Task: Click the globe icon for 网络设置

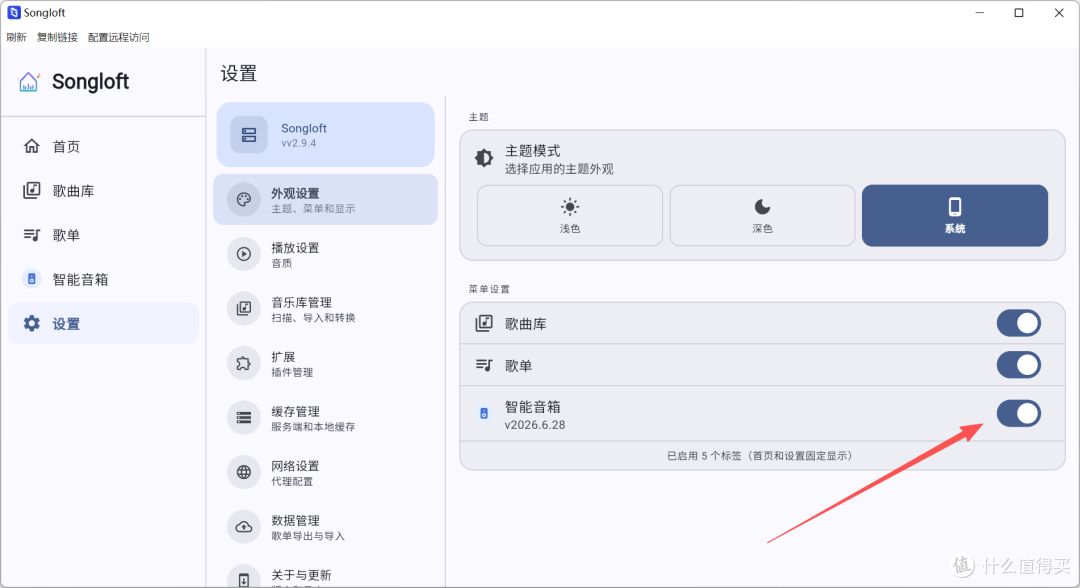Action: pos(244,472)
